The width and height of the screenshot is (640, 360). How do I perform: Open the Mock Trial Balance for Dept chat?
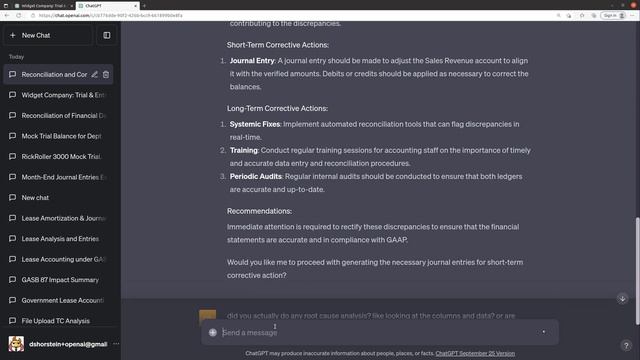tap(58, 136)
